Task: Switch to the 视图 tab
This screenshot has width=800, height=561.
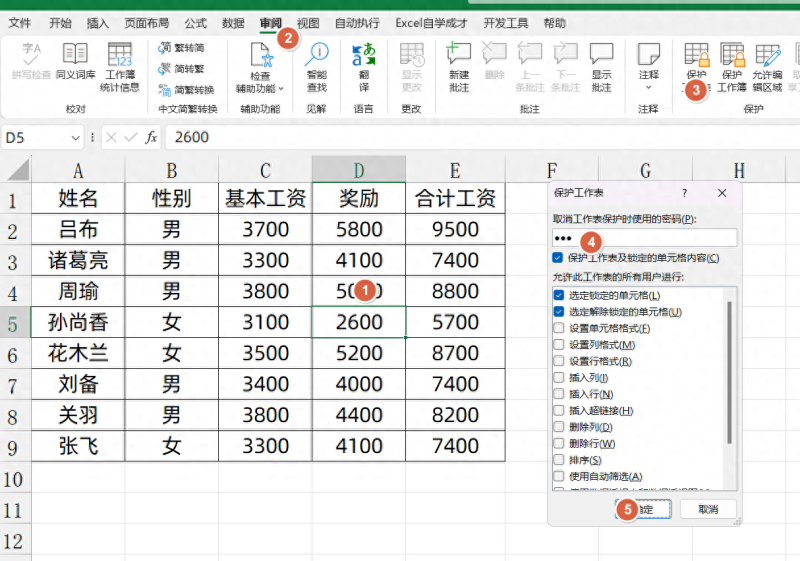Action: click(308, 23)
